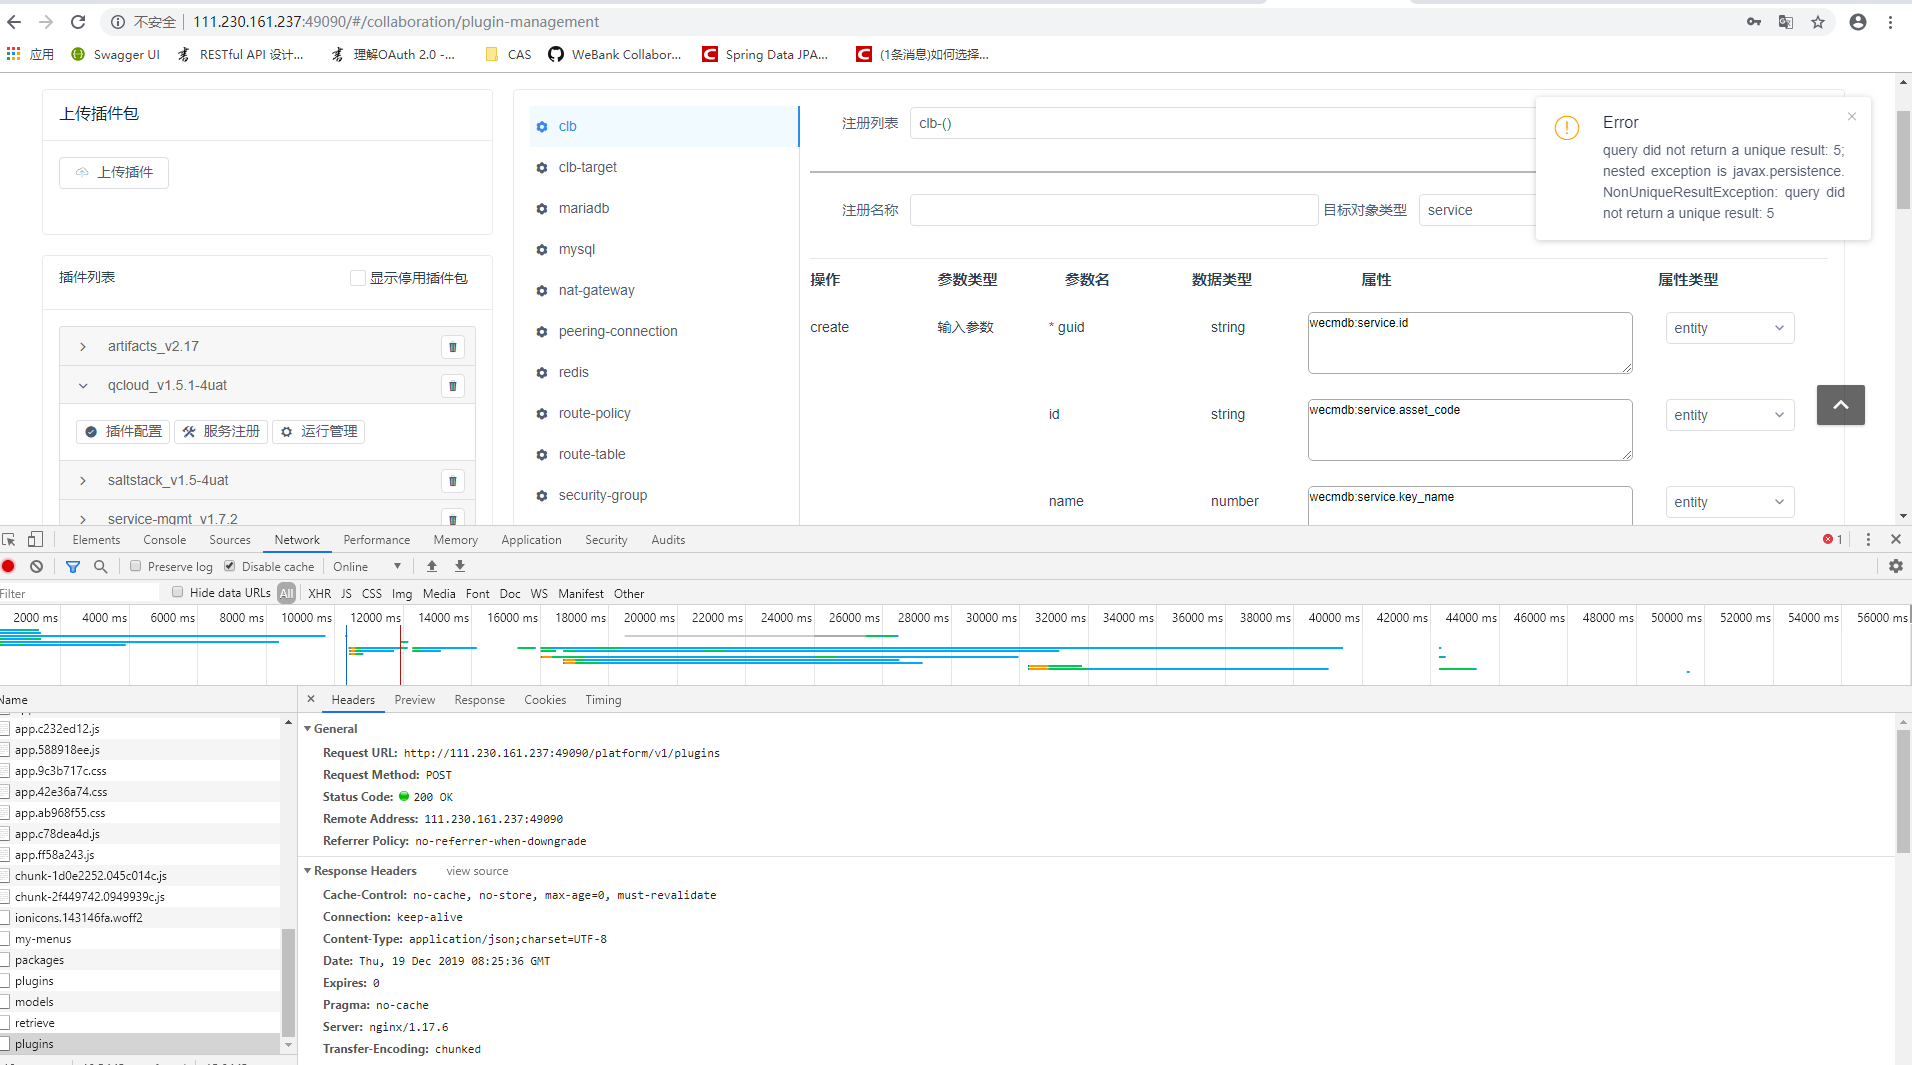The width and height of the screenshot is (1912, 1065).
Task: Import HAR file with the upload arrow
Action: click(x=432, y=566)
